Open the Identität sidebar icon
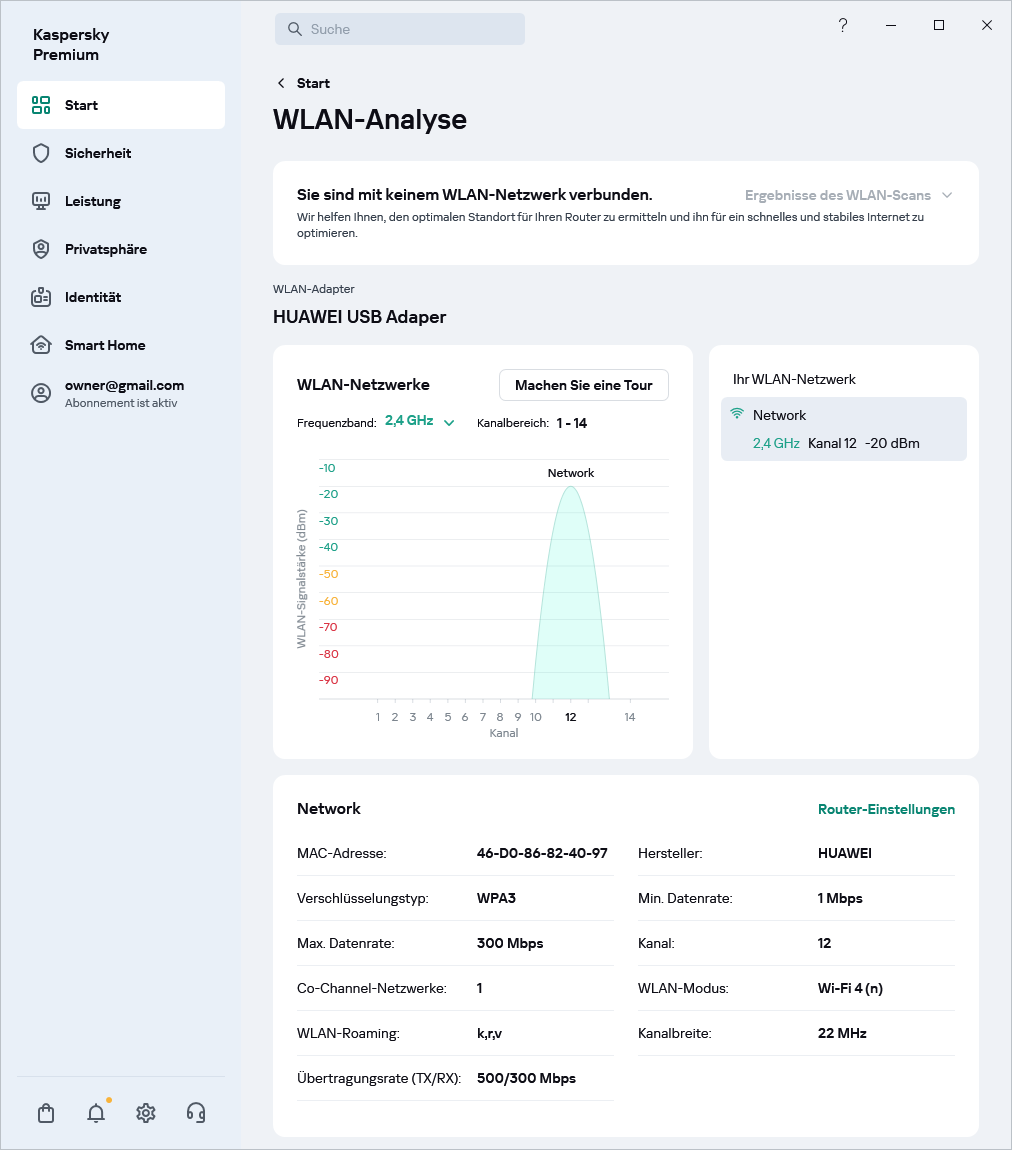The width and height of the screenshot is (1012, 1150). pyautogui.click(x=40, y=296)
